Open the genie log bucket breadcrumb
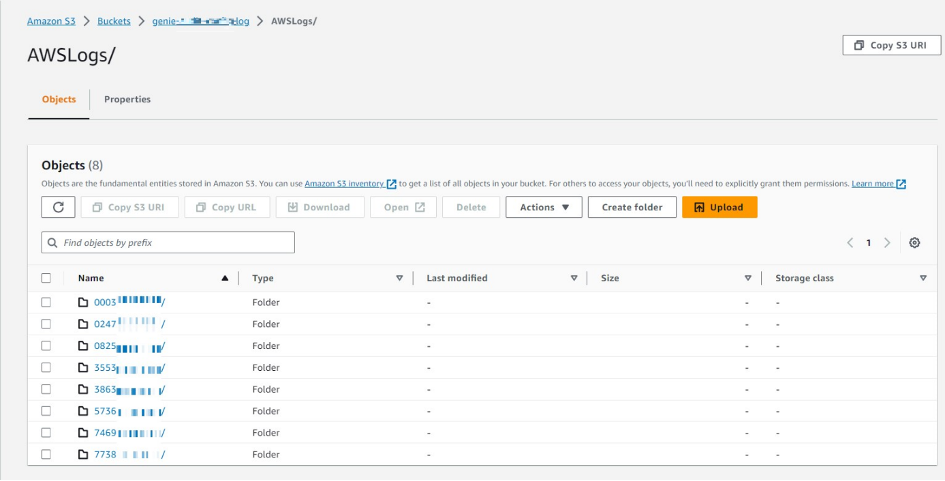The width and height of the screenshot is (945, 481). 201,21
